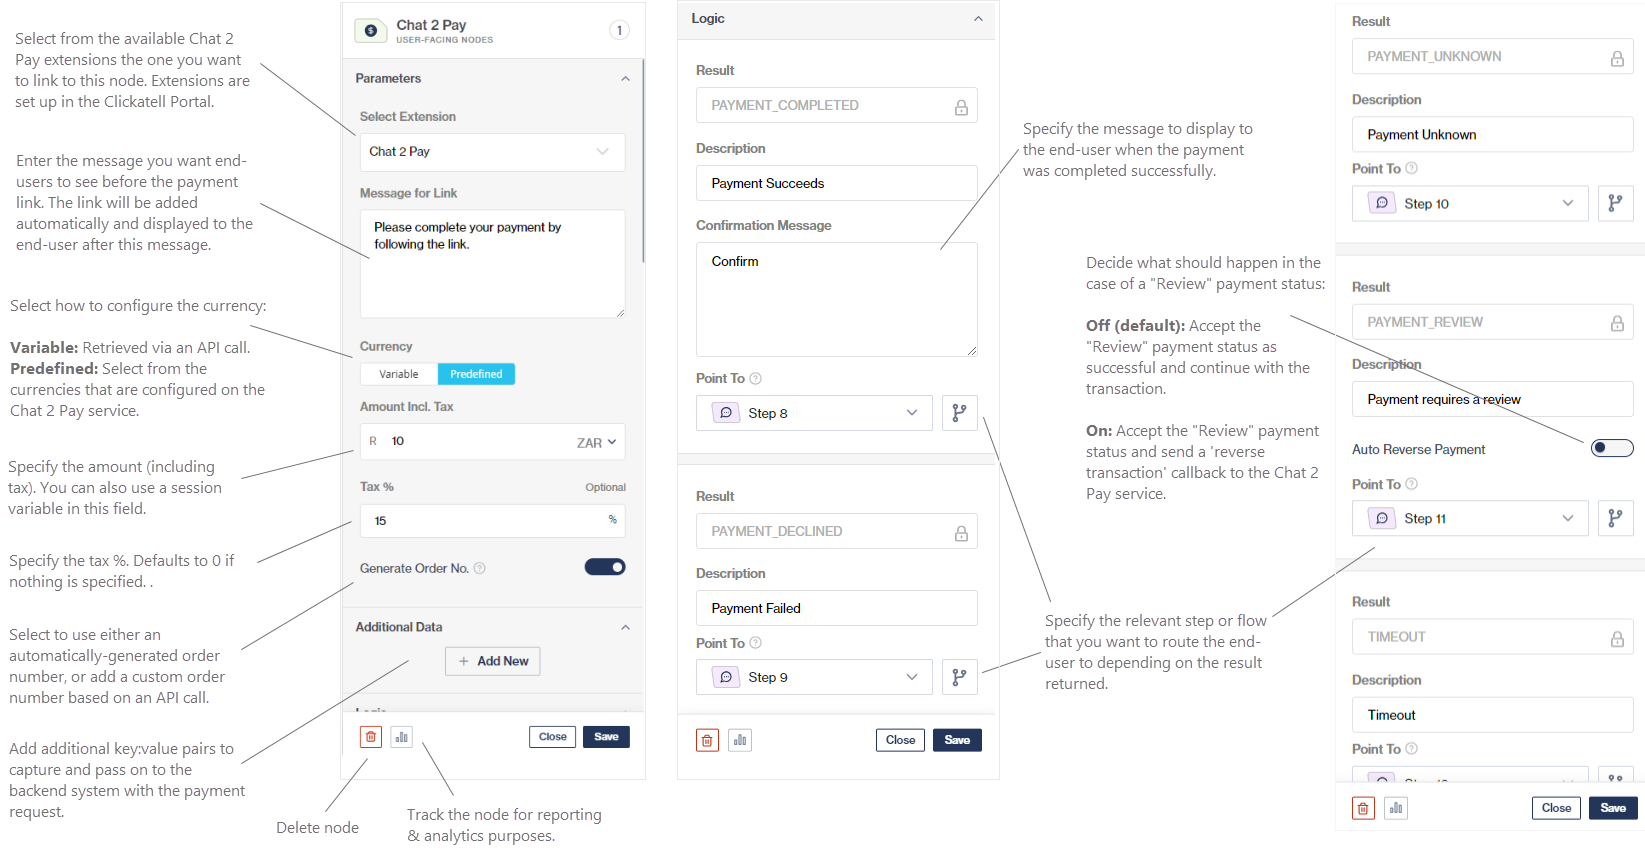Save the node configuration
Image resolution: width=1645 pixels, height=865 pixels.
pos(606,736)
